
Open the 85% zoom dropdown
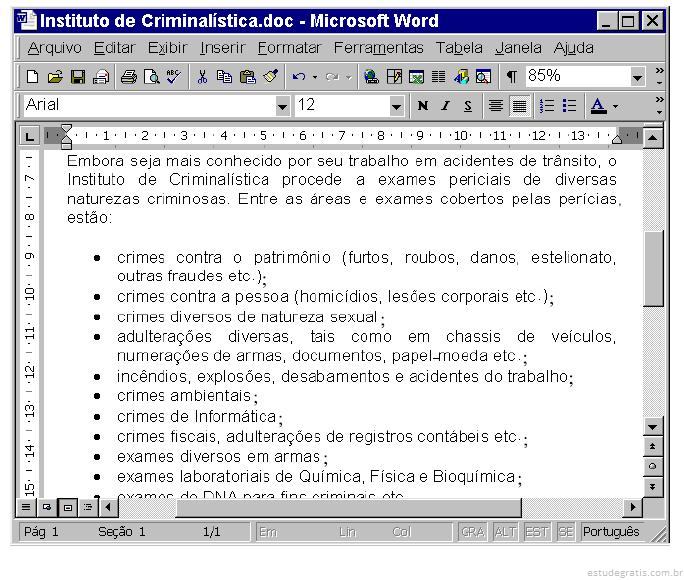click(638, 77)
